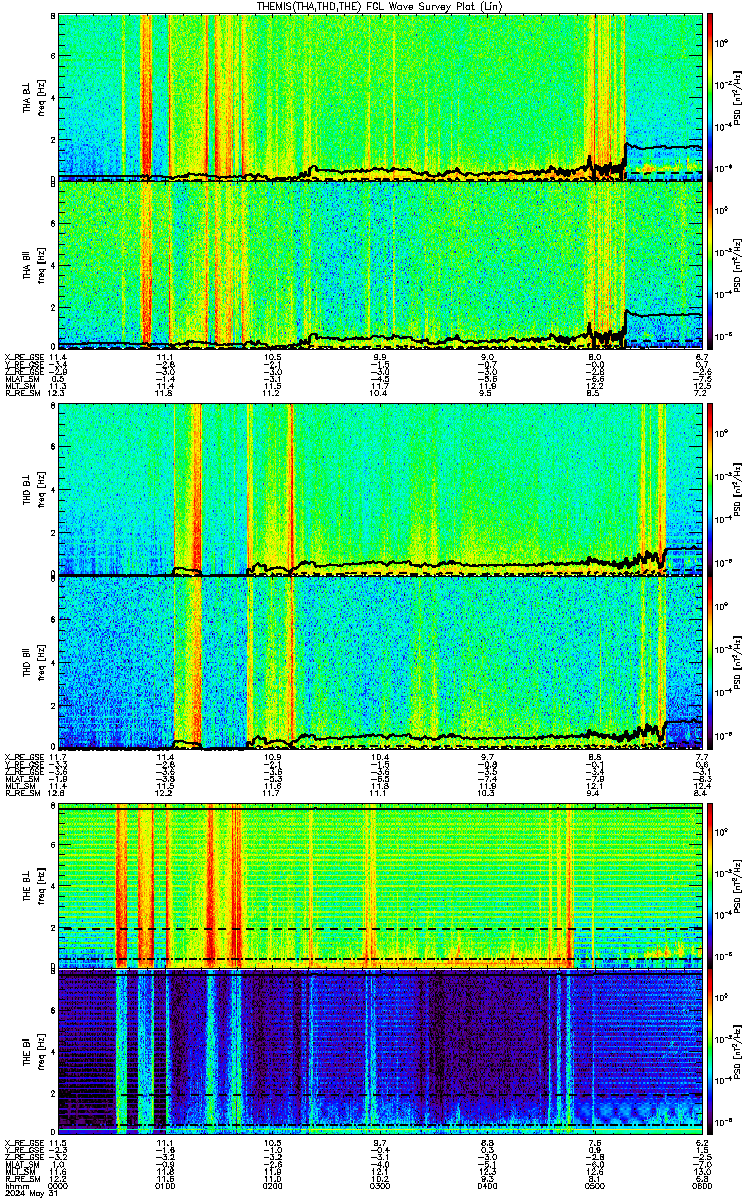750x1200 pixels.
Task: Click the THE BII spectrogram panel
Action: point(381,1052)
